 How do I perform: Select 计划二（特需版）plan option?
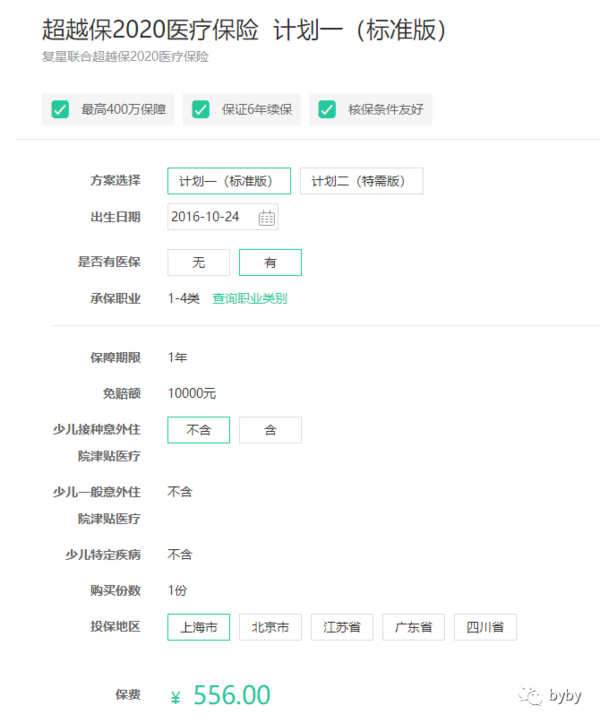(x=362, y=181)
